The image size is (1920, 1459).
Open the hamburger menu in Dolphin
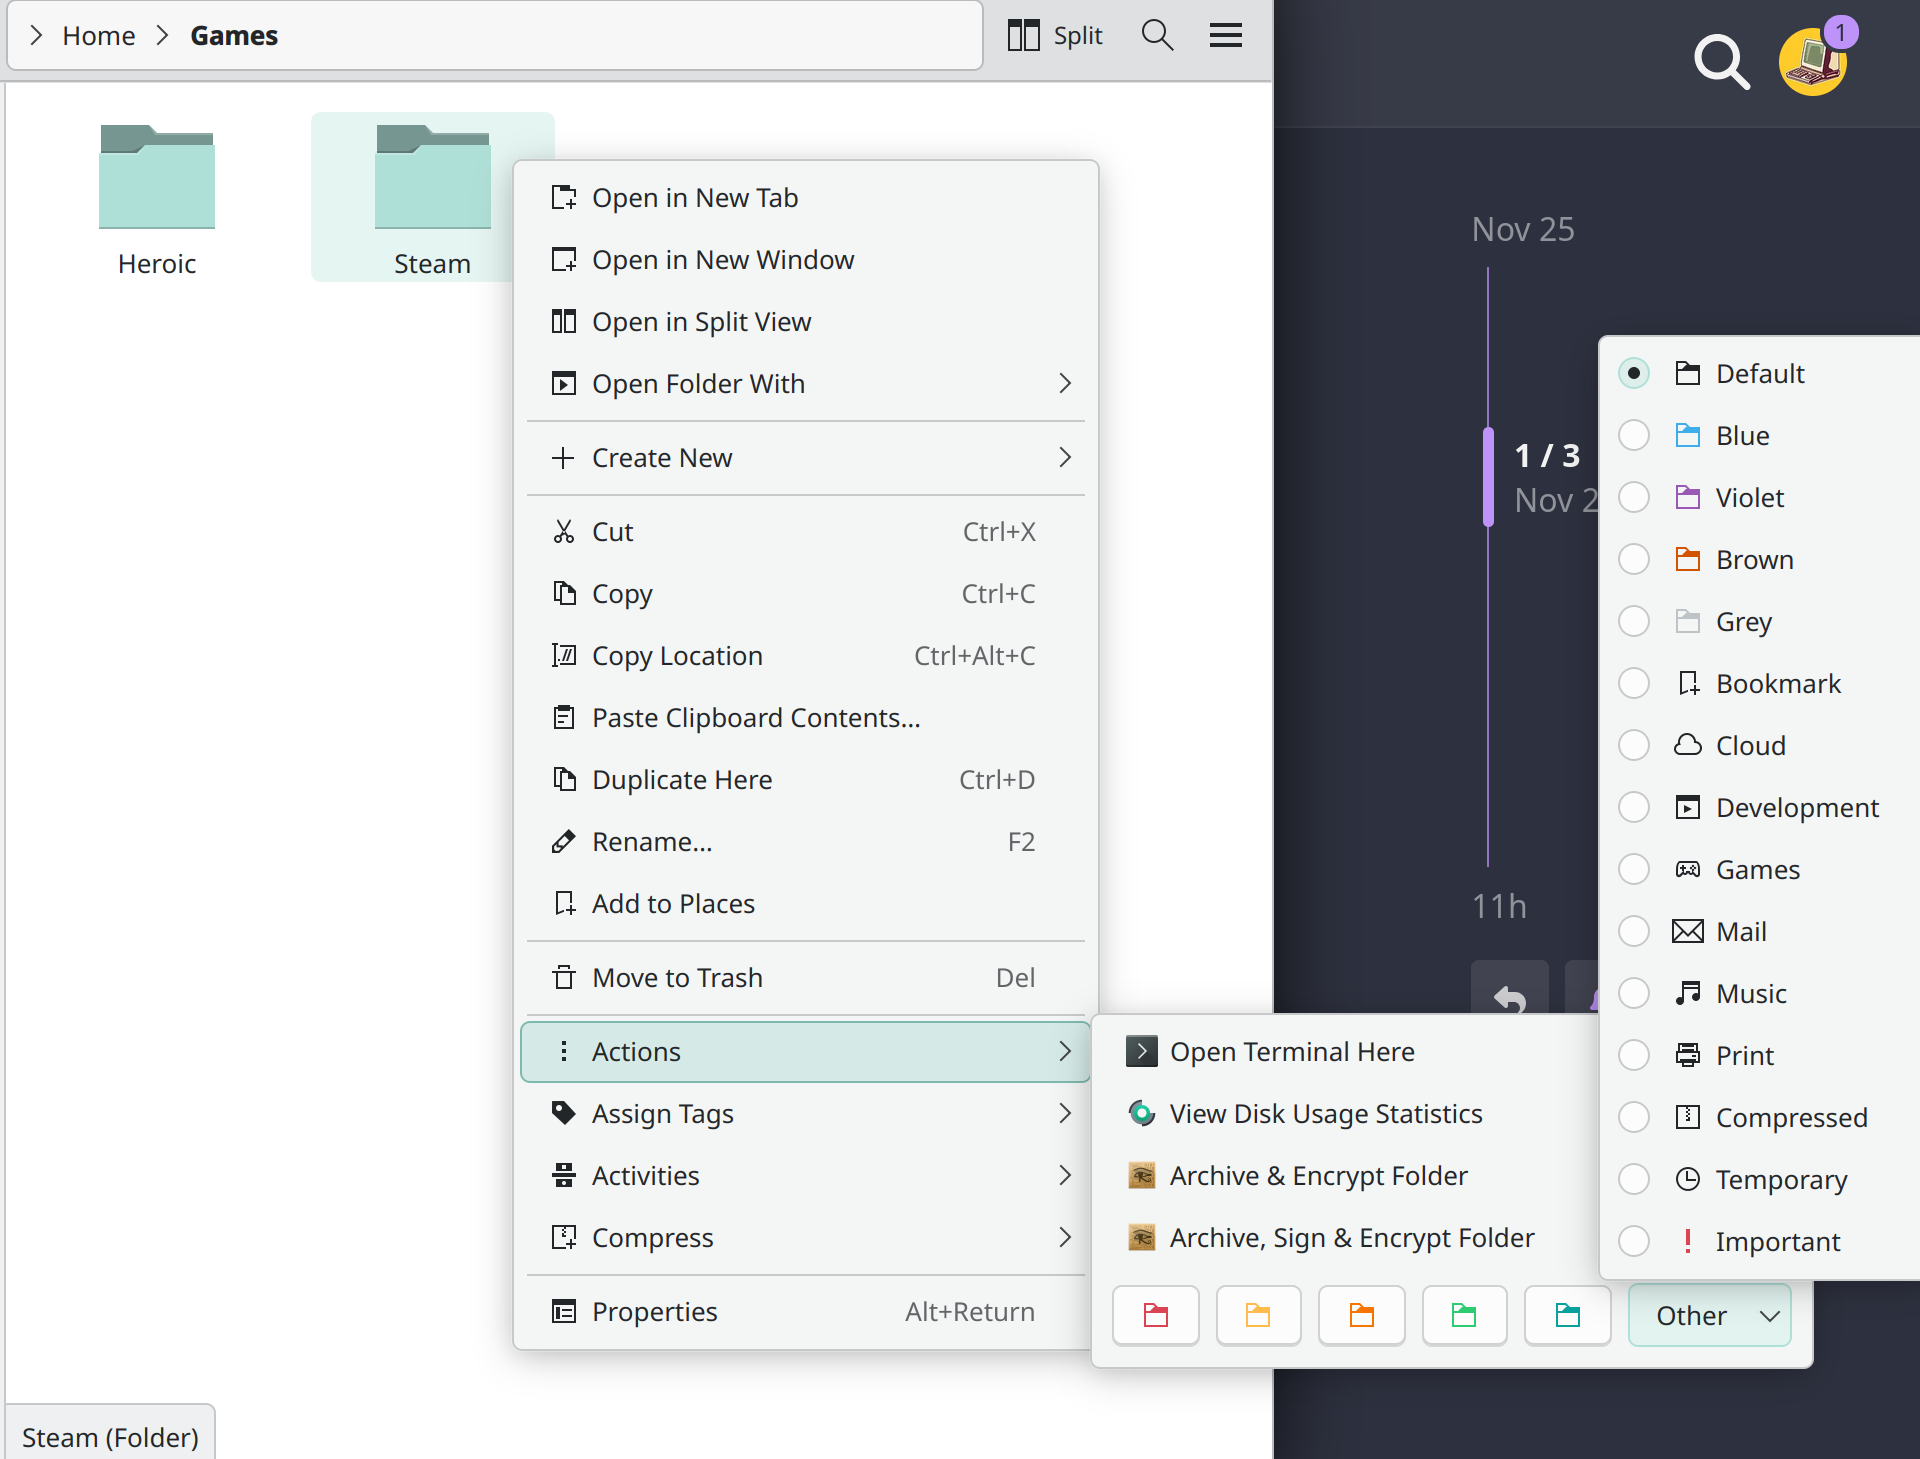point(1225,35)
